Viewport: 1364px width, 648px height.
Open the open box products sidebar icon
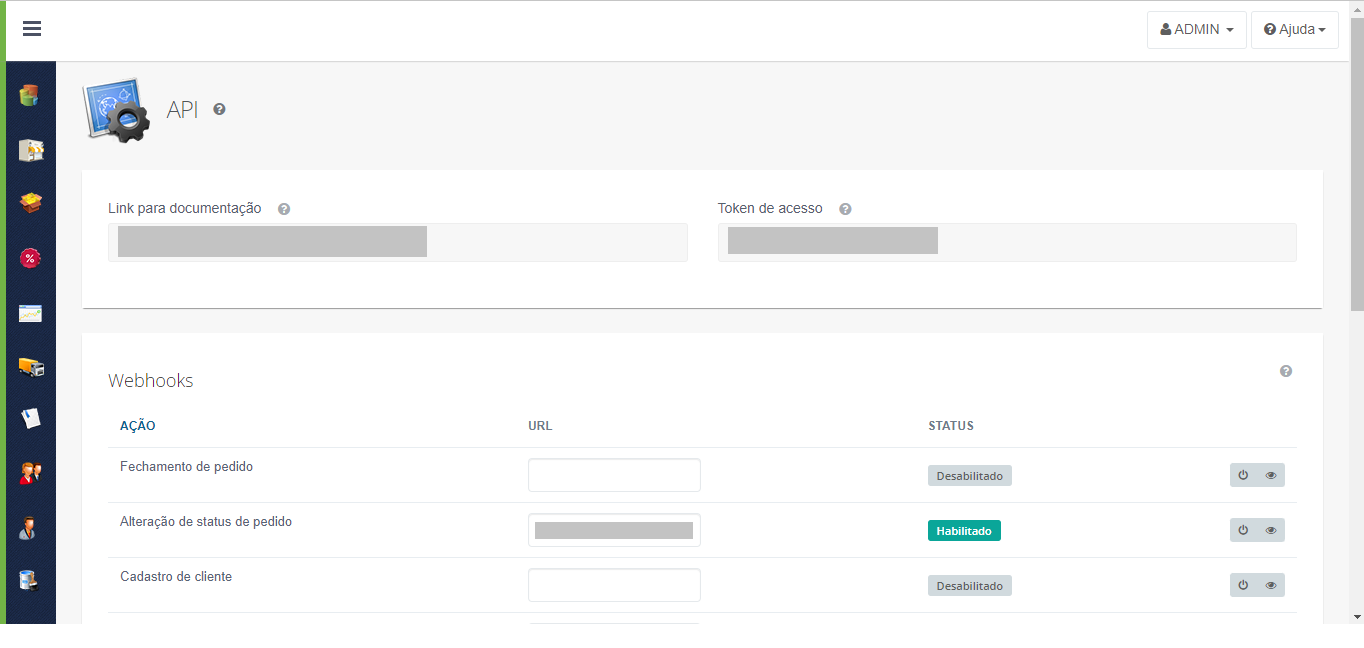point(31,203)
